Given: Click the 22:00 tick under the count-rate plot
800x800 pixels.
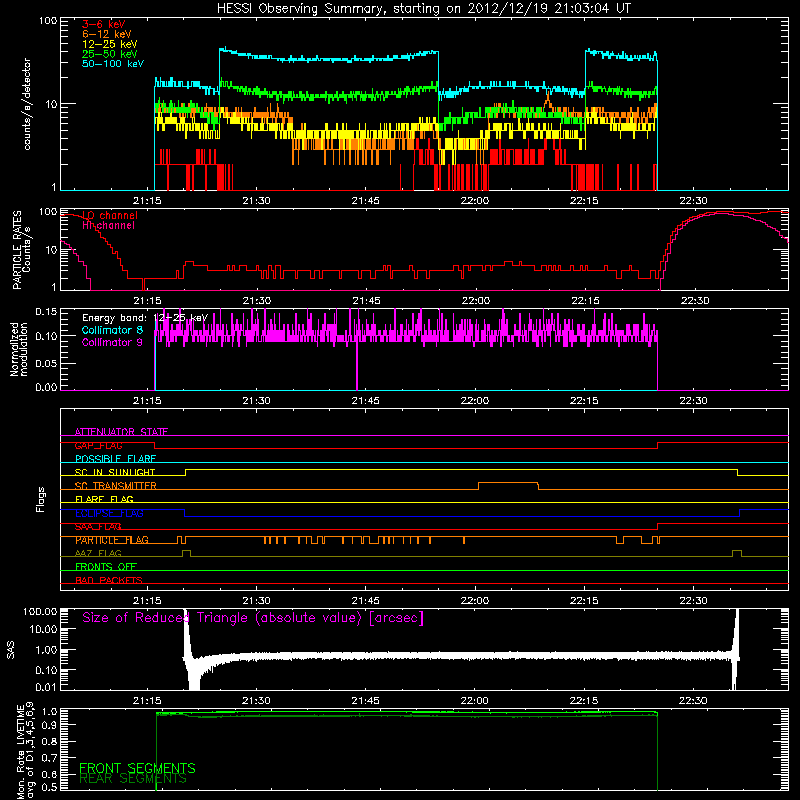Looking at the screenshot, I should click(x=475, y=201).
